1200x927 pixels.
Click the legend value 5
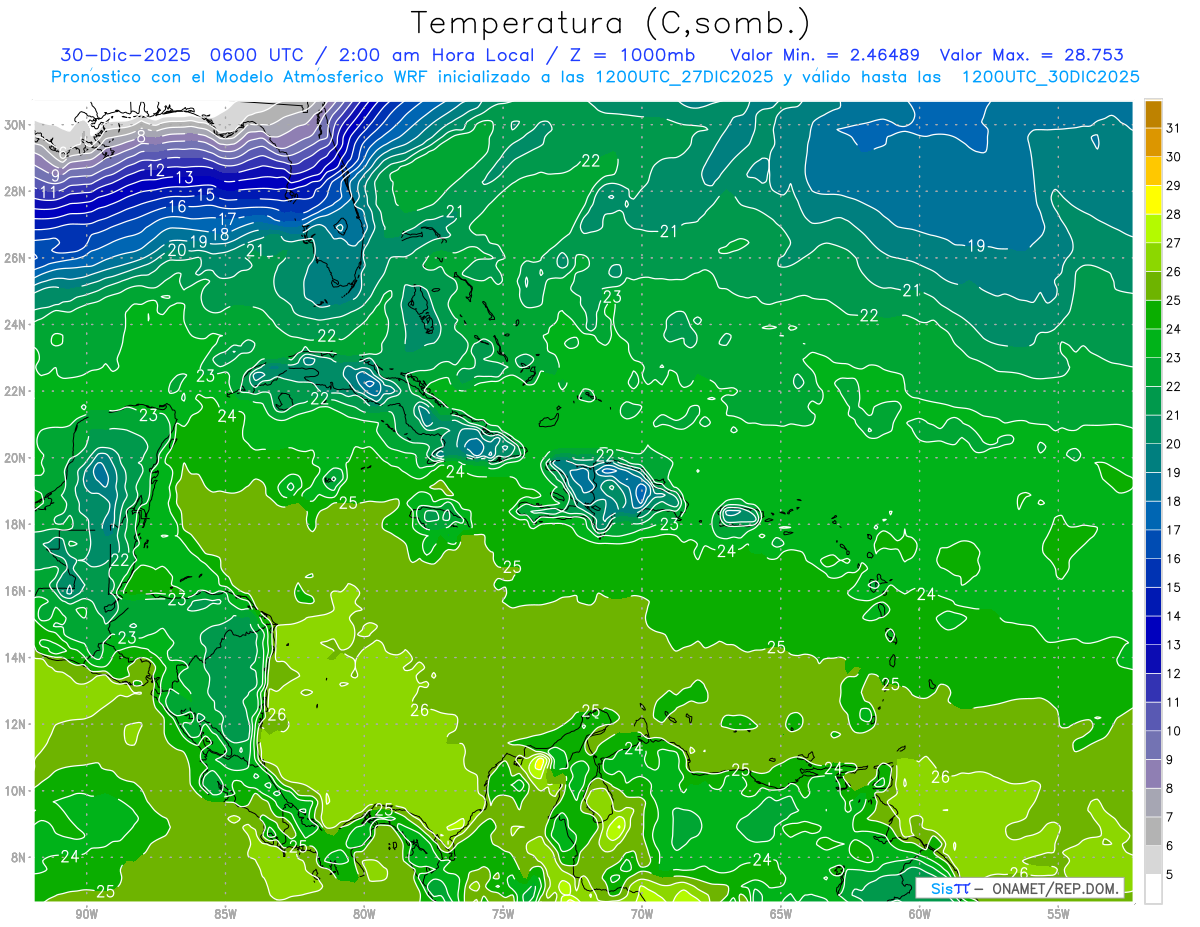(1170, 874)
